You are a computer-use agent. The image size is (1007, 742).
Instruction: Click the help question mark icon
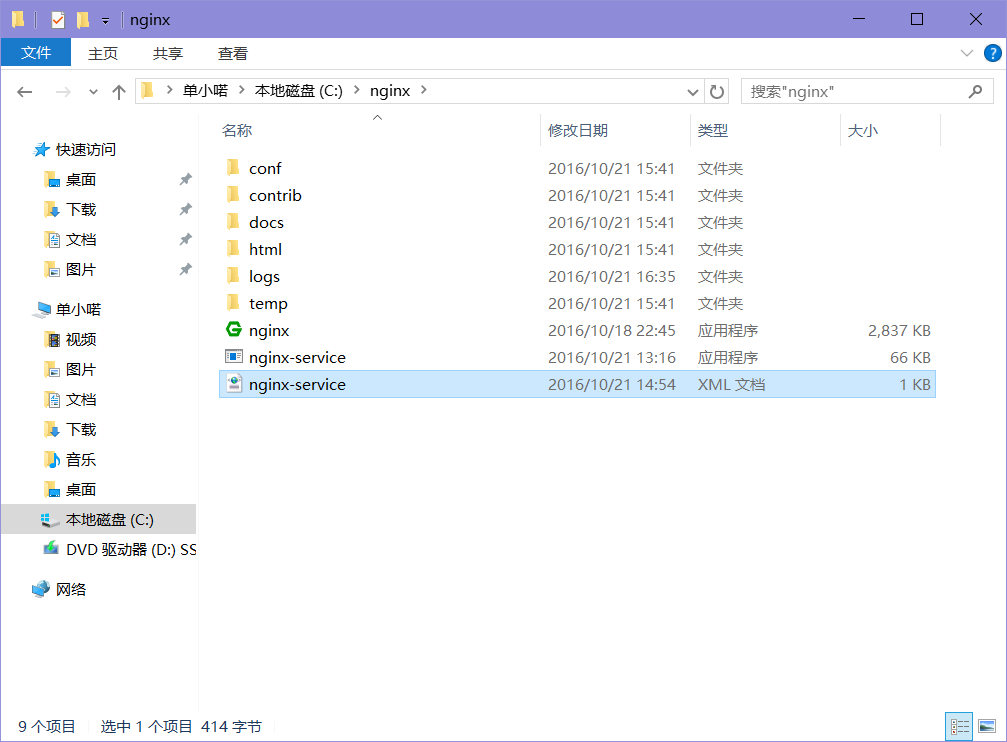click(x=992, y=53)
